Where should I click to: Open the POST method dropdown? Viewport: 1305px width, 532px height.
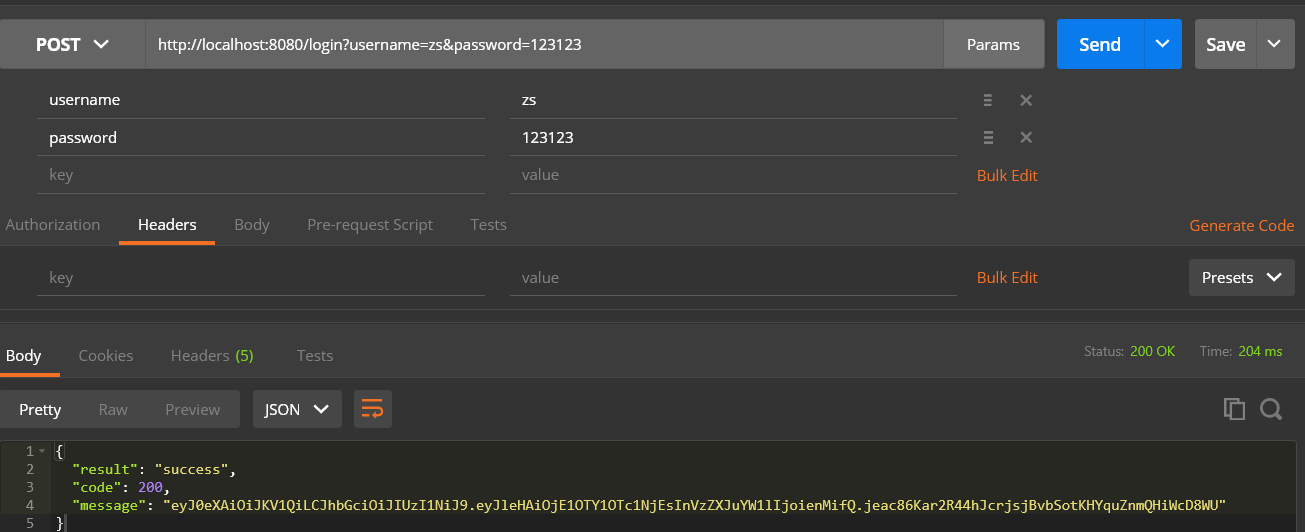tap(72, 44)
